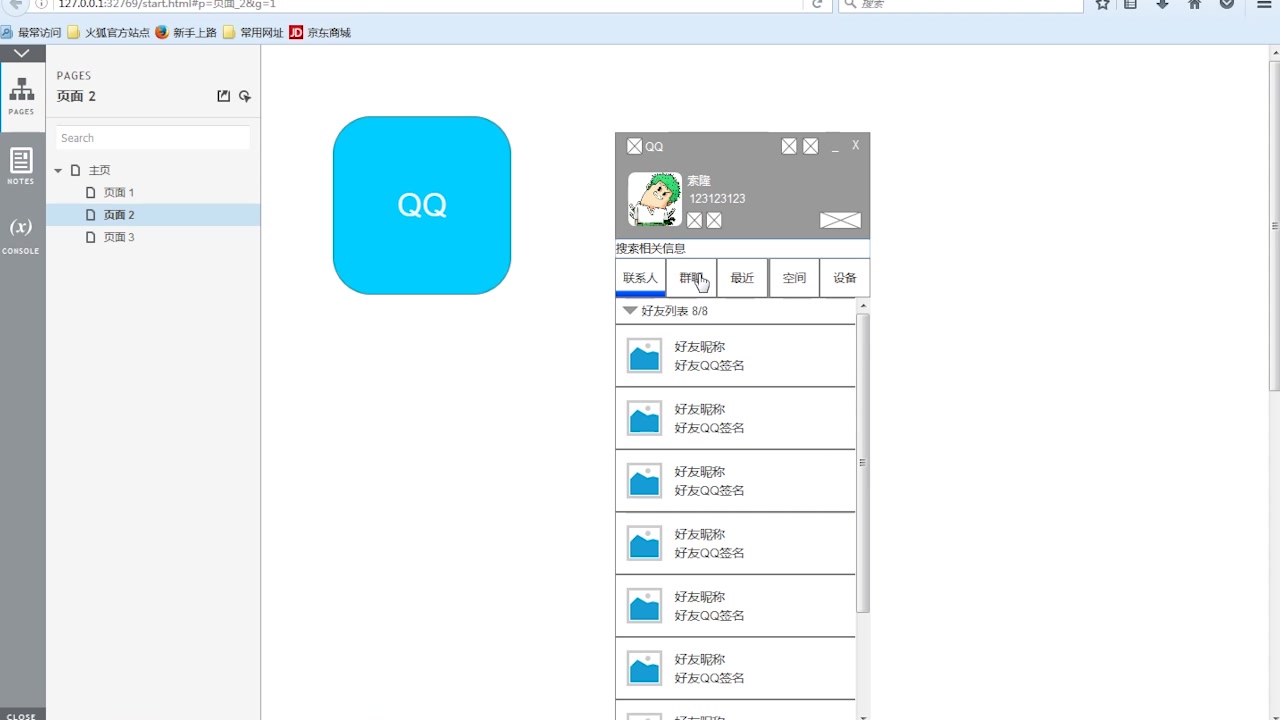Viewport: 1280px width, 720px height.
Task: Switch to the 设备 tab
Action: pyautogui.click(x=845, y=278)
